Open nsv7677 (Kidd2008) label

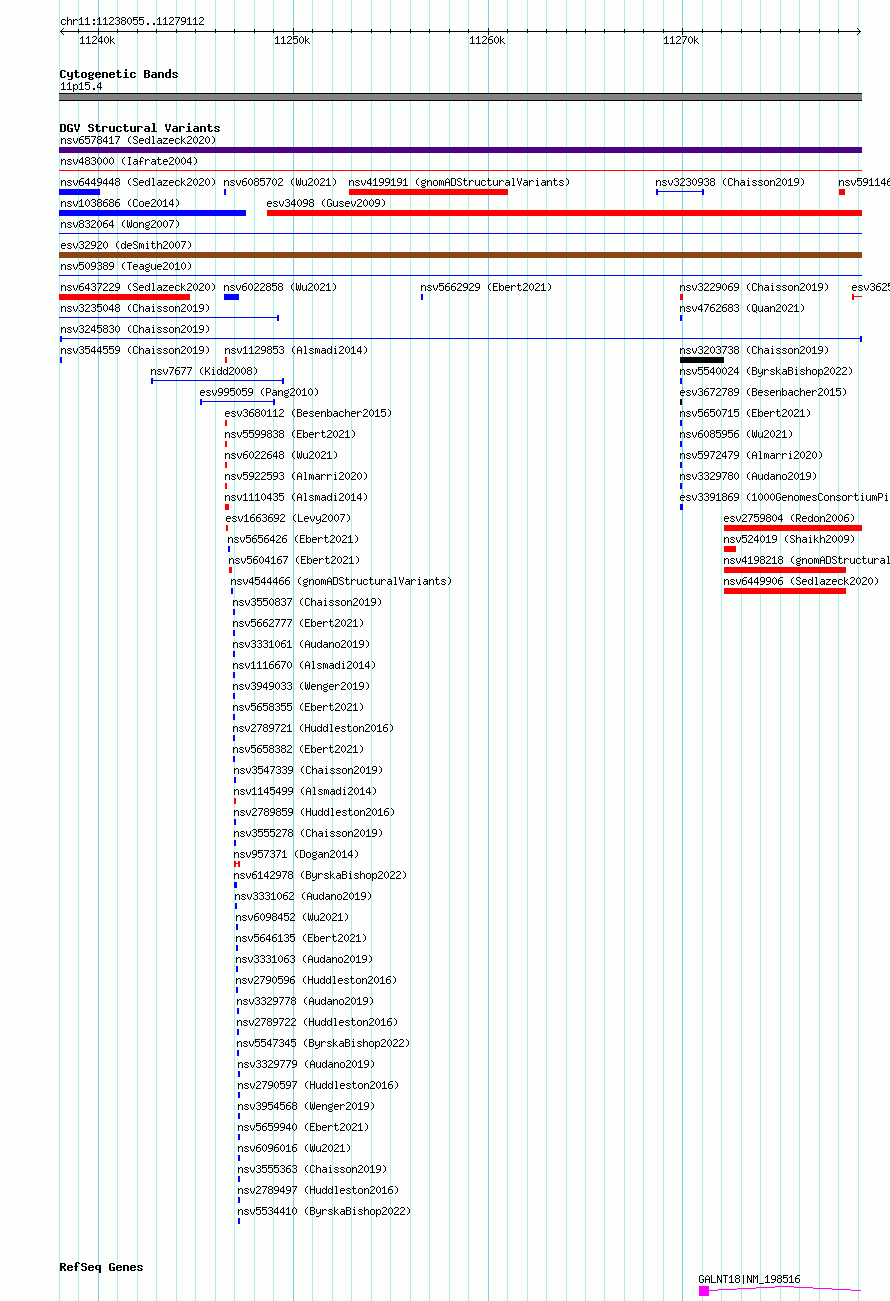[x=204, y=371]
